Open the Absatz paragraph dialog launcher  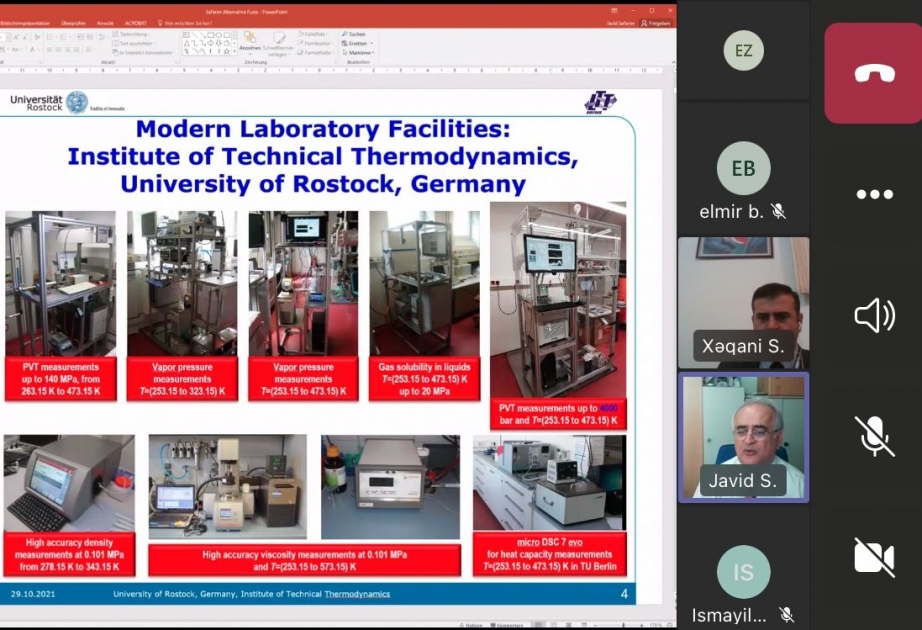(175, 62)
